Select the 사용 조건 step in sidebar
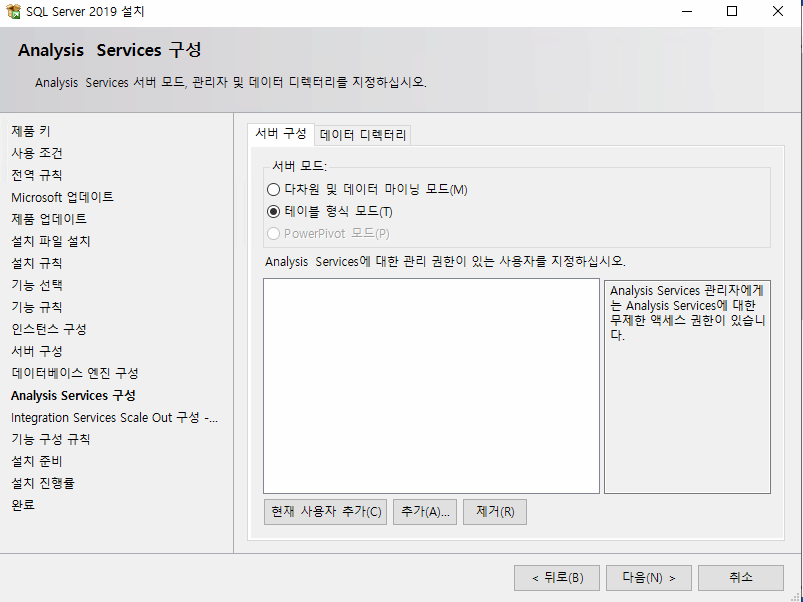Viewport: 803px width, 602px height. 37,154
